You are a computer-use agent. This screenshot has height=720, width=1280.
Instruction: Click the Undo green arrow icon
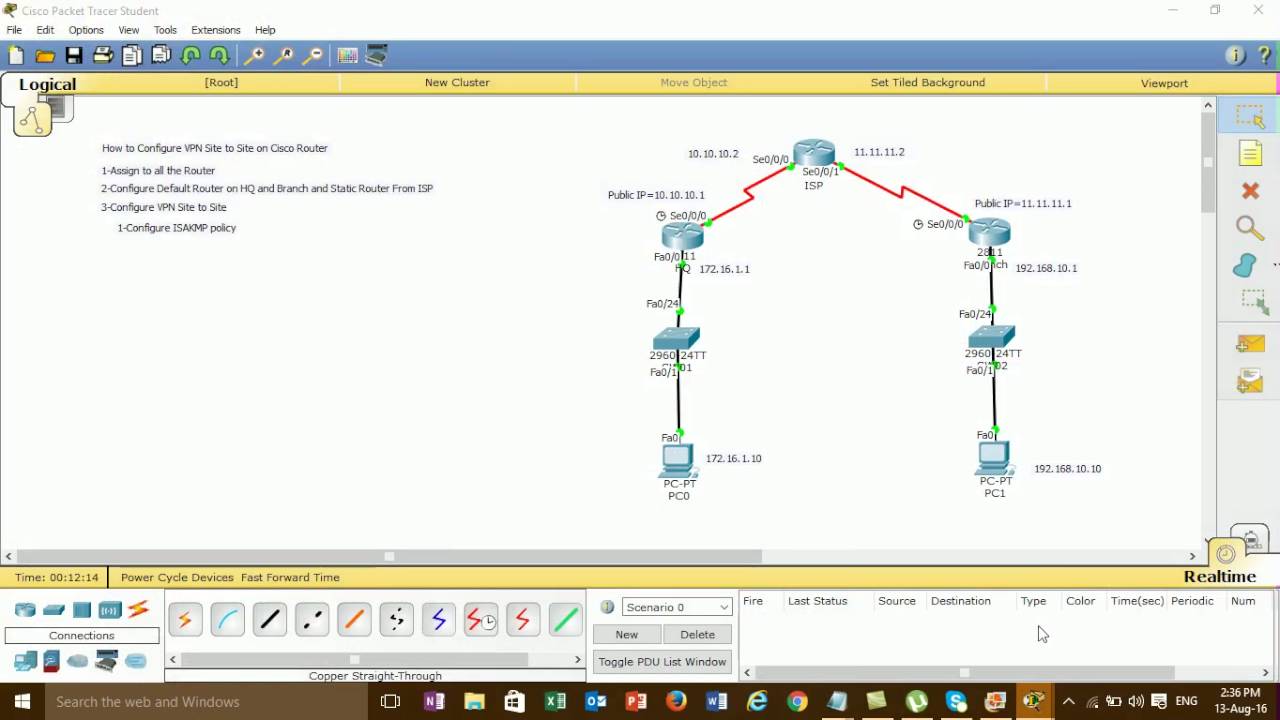[191, 56]
